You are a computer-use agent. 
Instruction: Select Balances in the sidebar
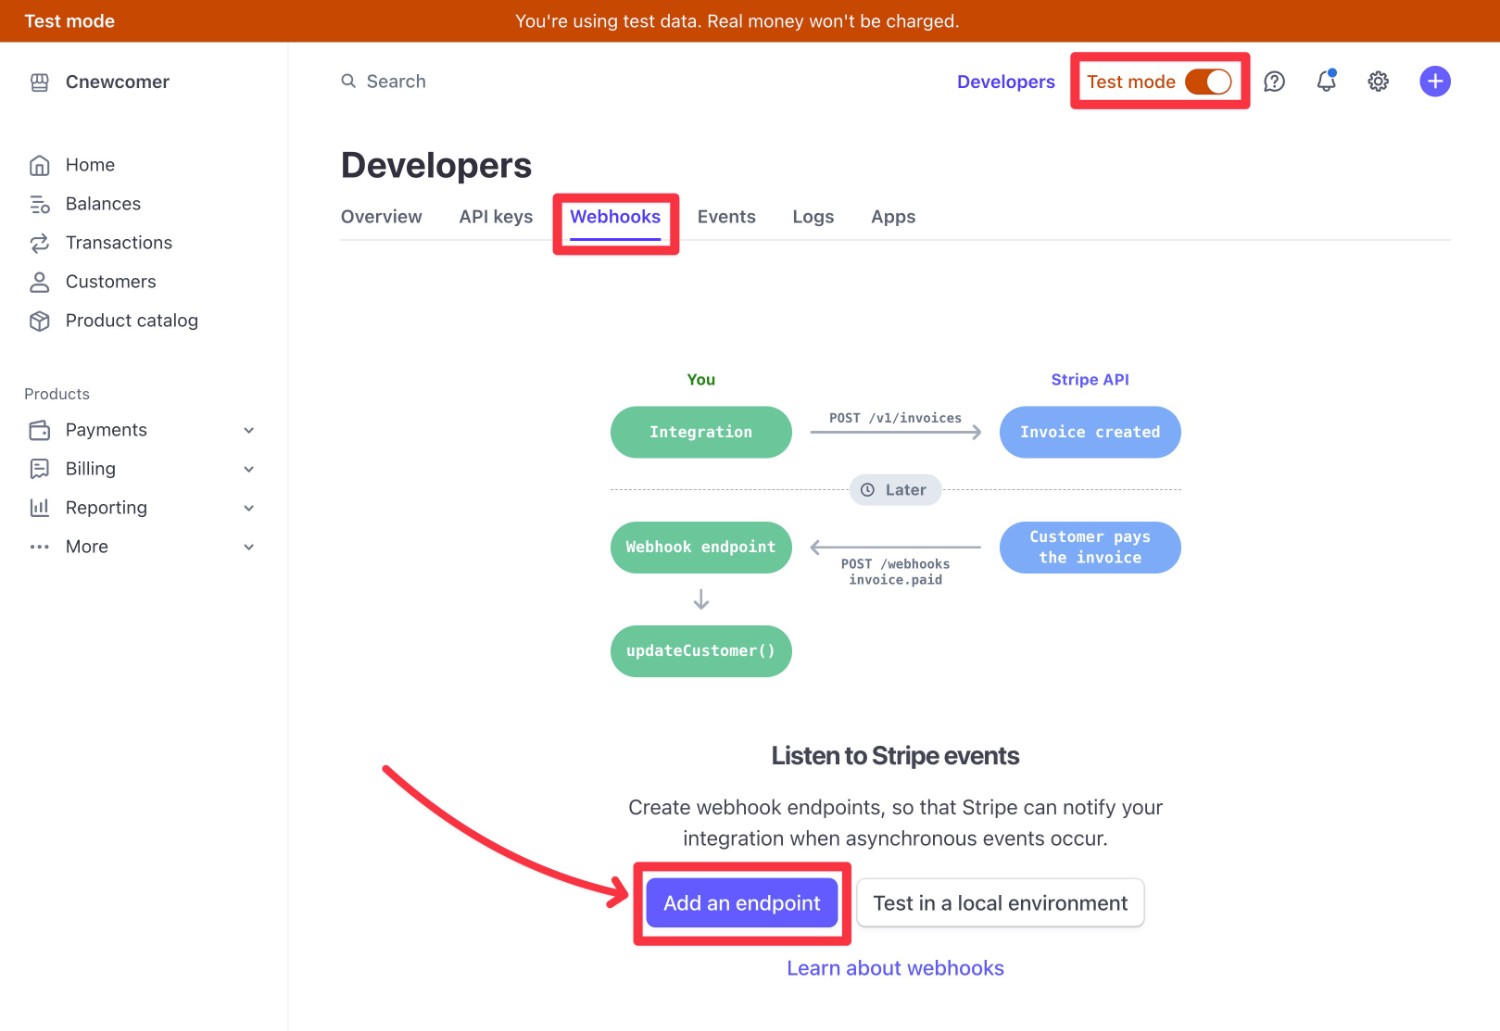(x=102, y=203)
